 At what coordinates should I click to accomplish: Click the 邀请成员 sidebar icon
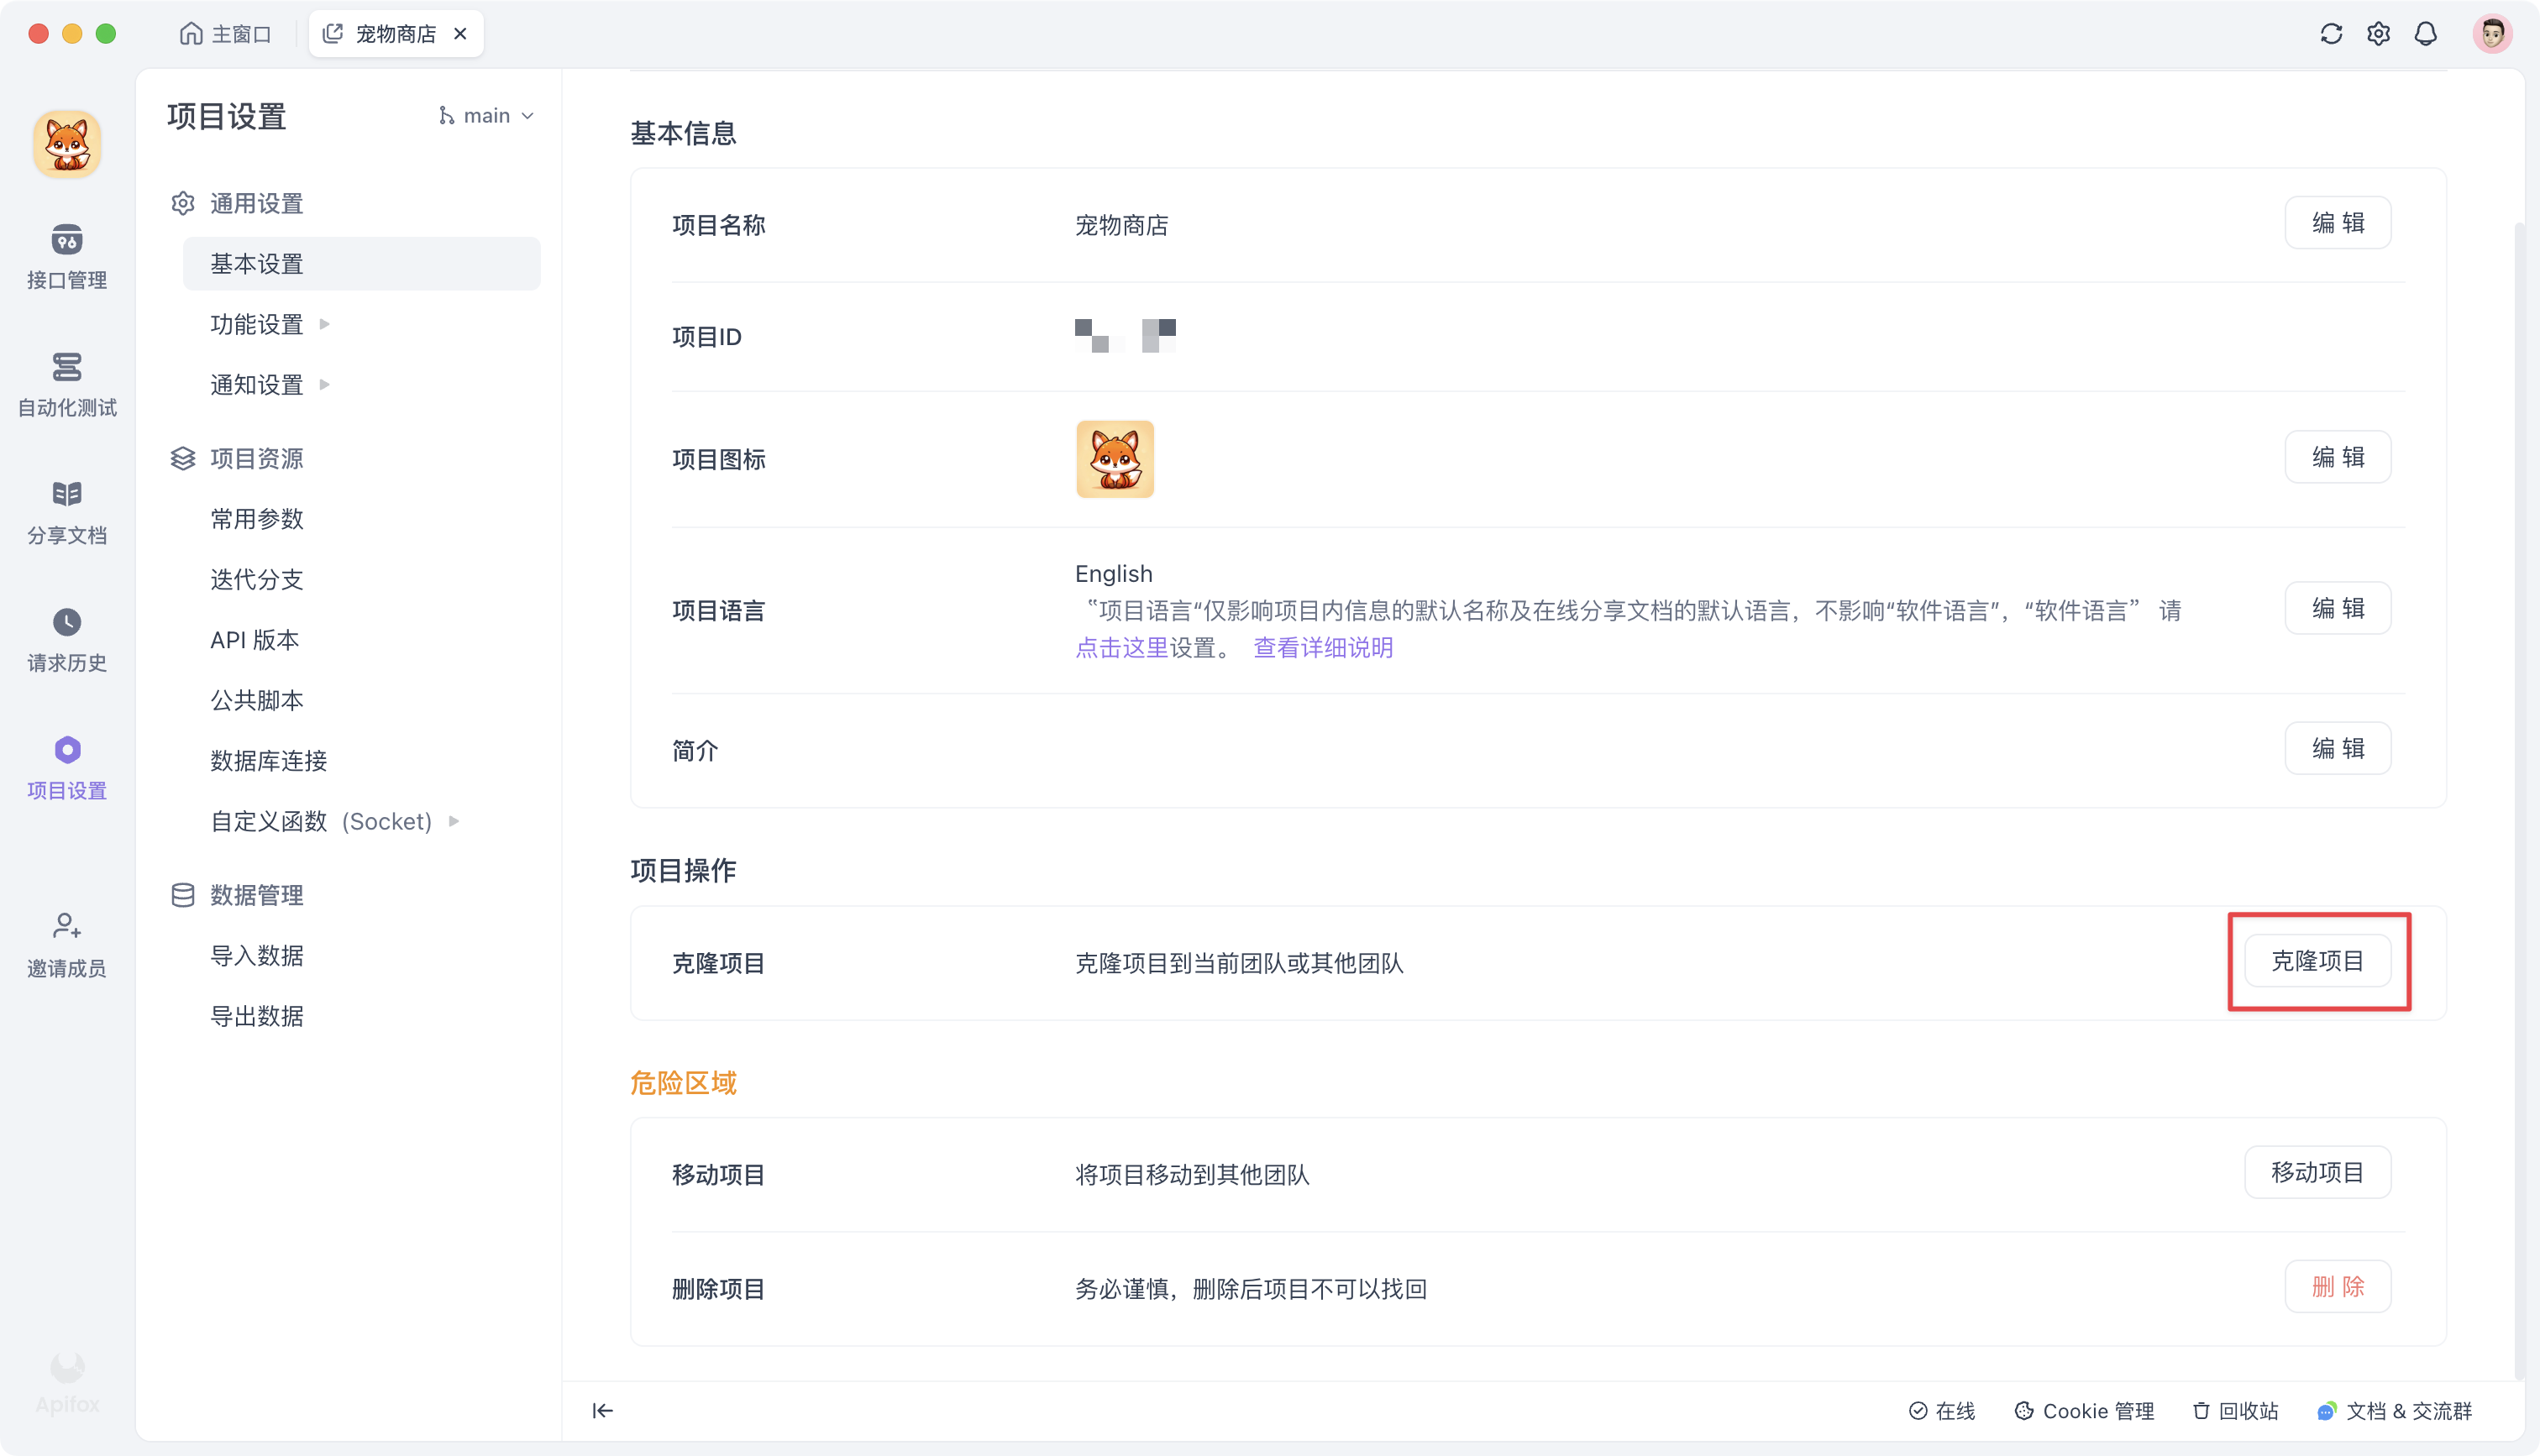(66, 942)
